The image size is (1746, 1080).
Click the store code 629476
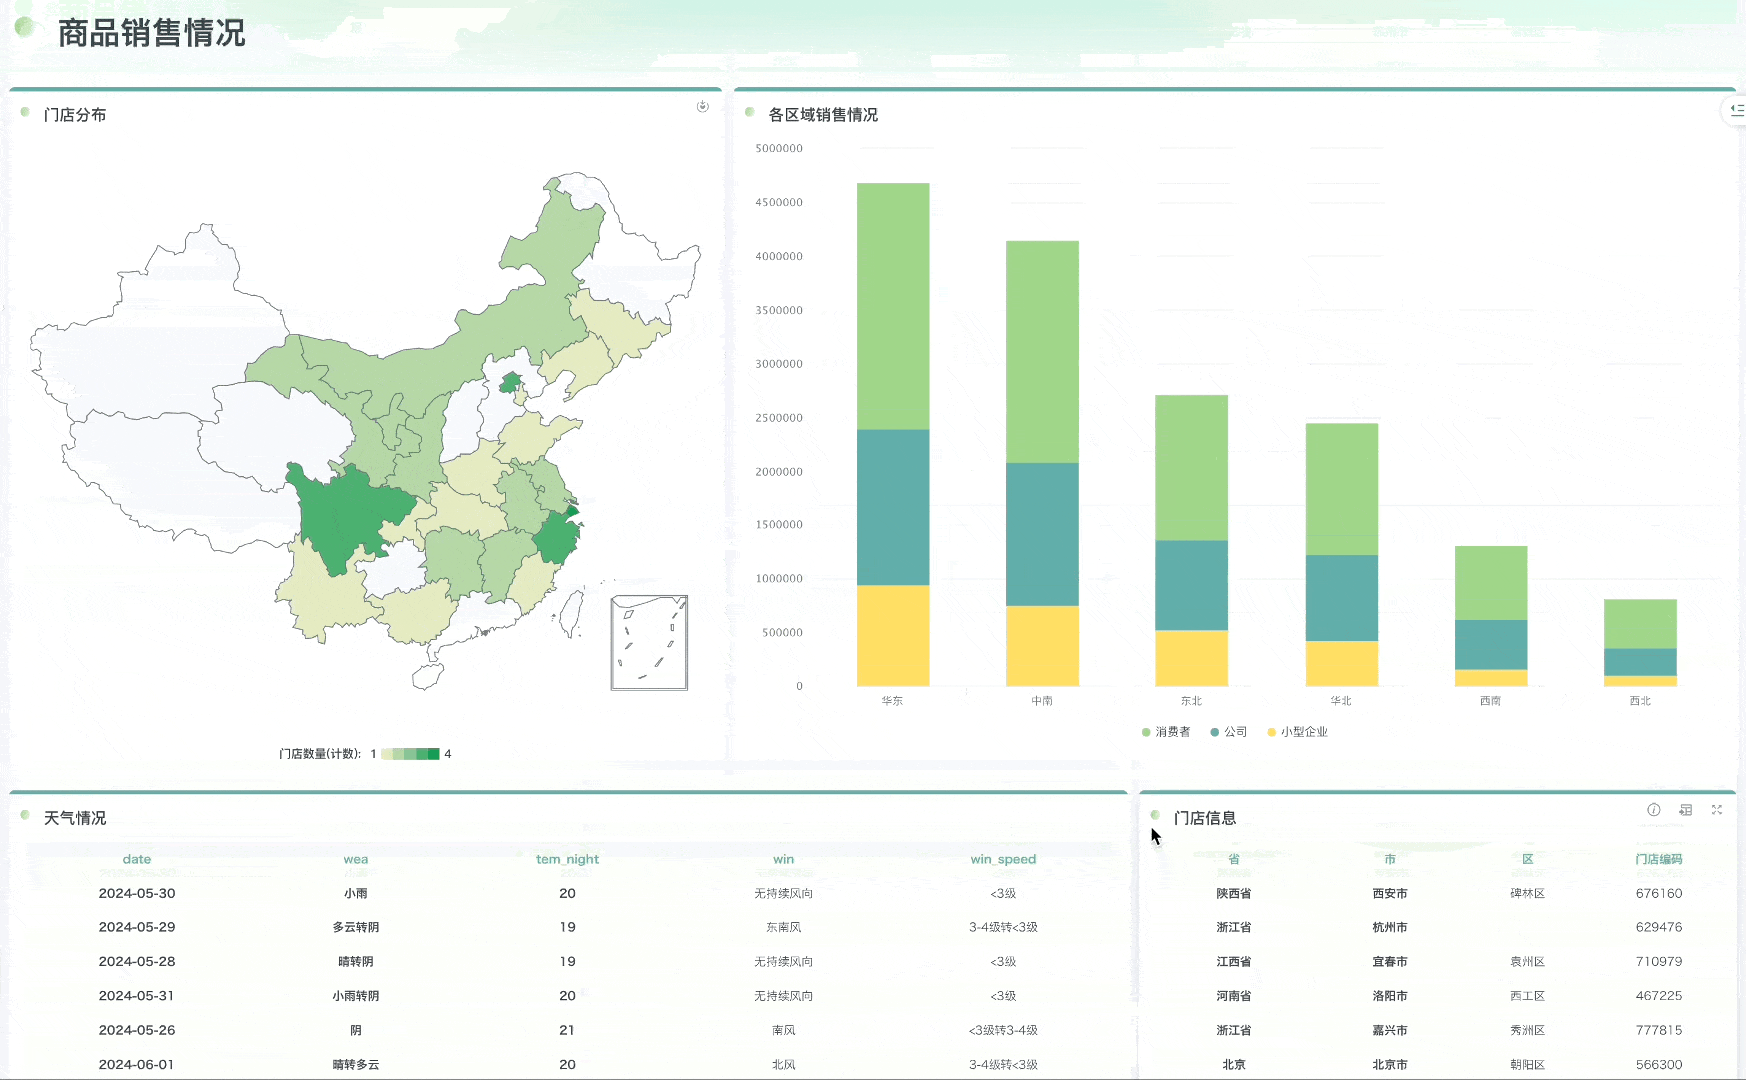pos(1659,927)
